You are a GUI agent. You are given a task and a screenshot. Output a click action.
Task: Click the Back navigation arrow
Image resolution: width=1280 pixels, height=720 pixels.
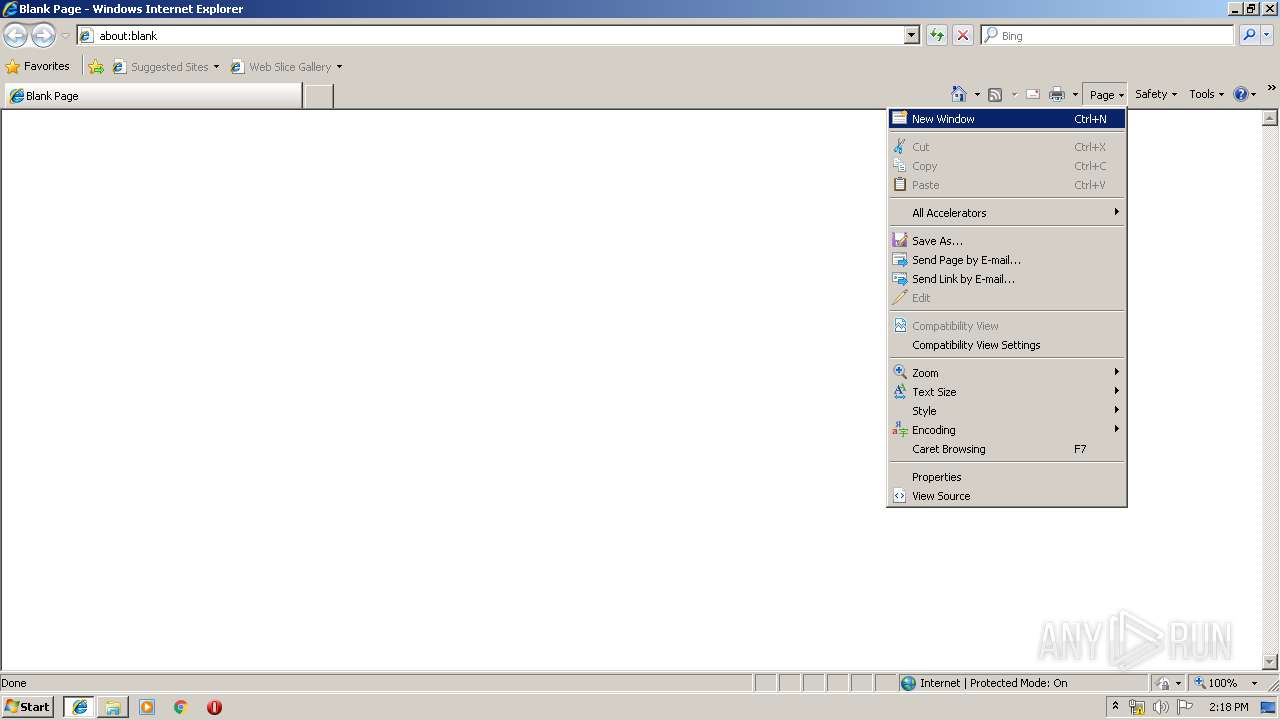[x=15, y=36]
